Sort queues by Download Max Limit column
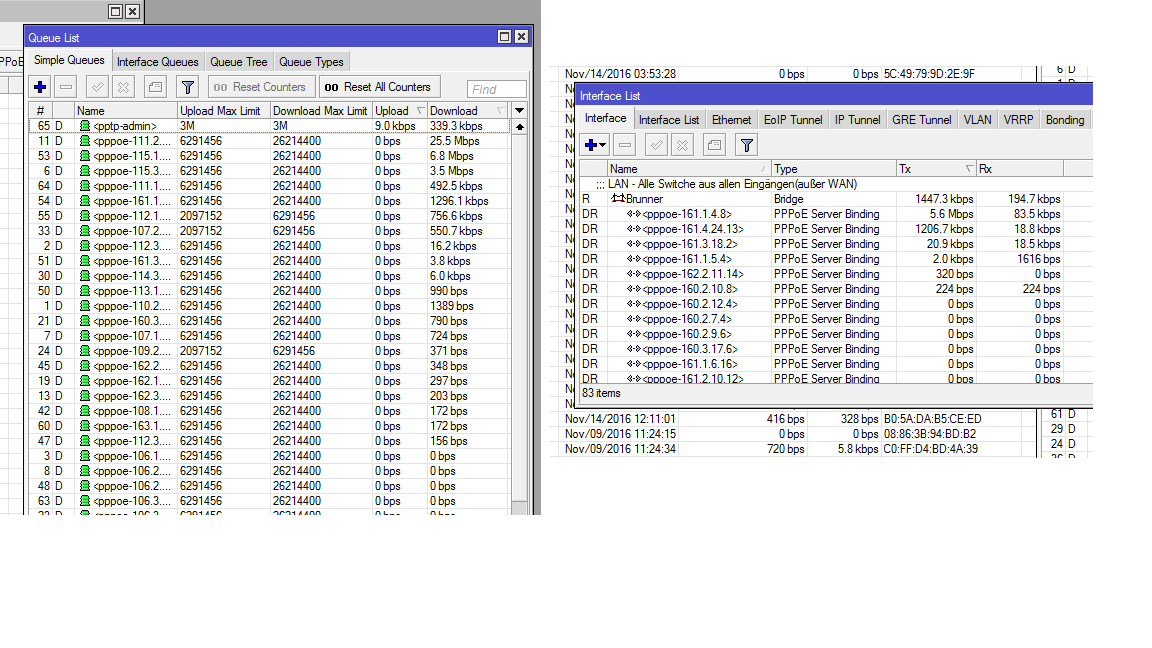1152x648 pixels. (x=321, y=110)
